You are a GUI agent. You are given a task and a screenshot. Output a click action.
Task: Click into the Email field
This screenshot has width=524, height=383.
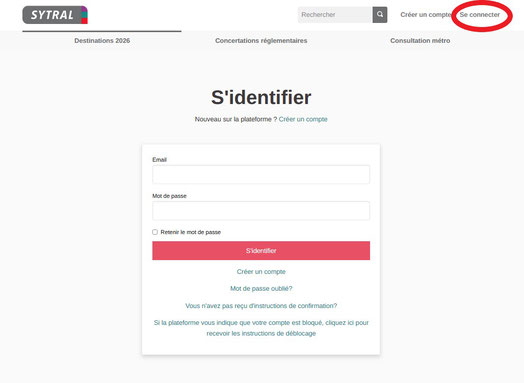pyautogui.click(x=261, y=174)
